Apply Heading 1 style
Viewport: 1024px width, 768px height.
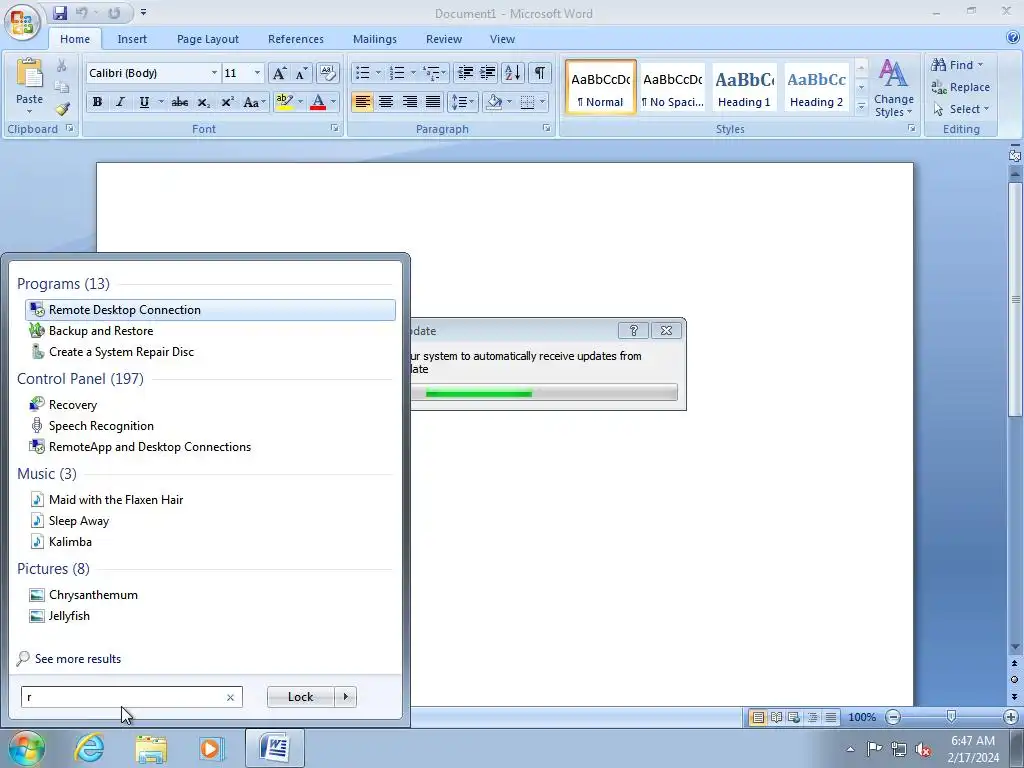tap(744, 88)
